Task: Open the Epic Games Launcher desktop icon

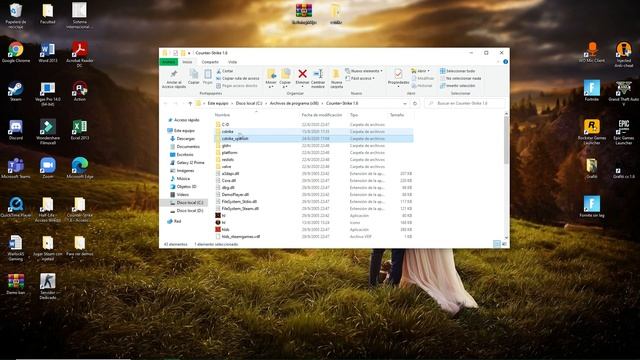Action: tap(624, 132)
